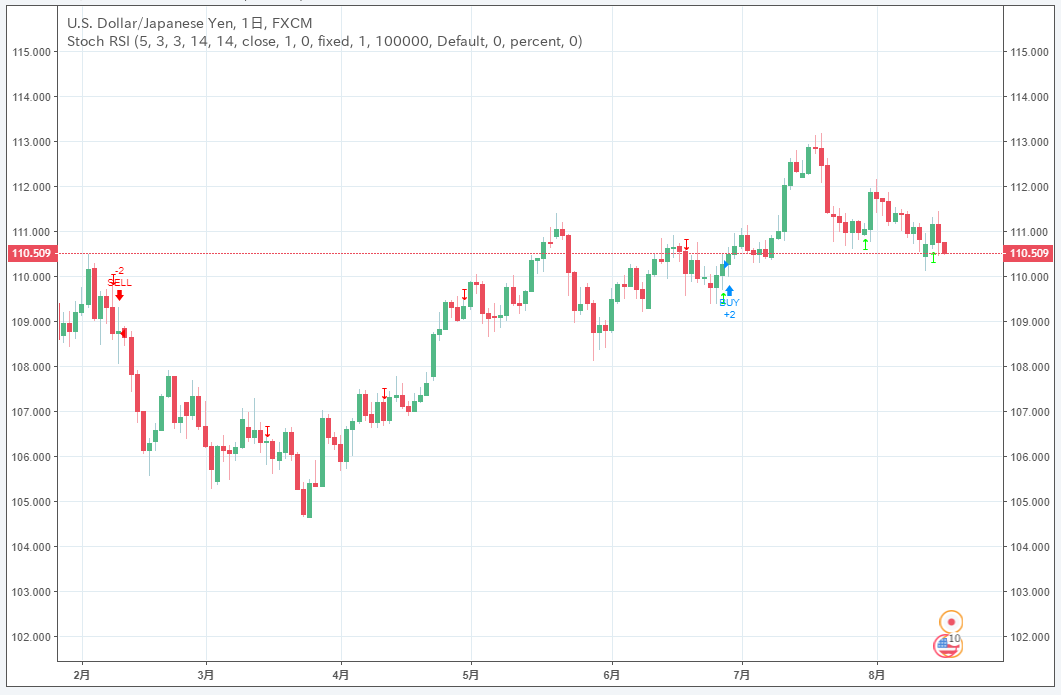The height and width of the screenshot is (695, 1061).
Task: Click the blue BUY arrow marker
Action: click(x=729, y=291)
